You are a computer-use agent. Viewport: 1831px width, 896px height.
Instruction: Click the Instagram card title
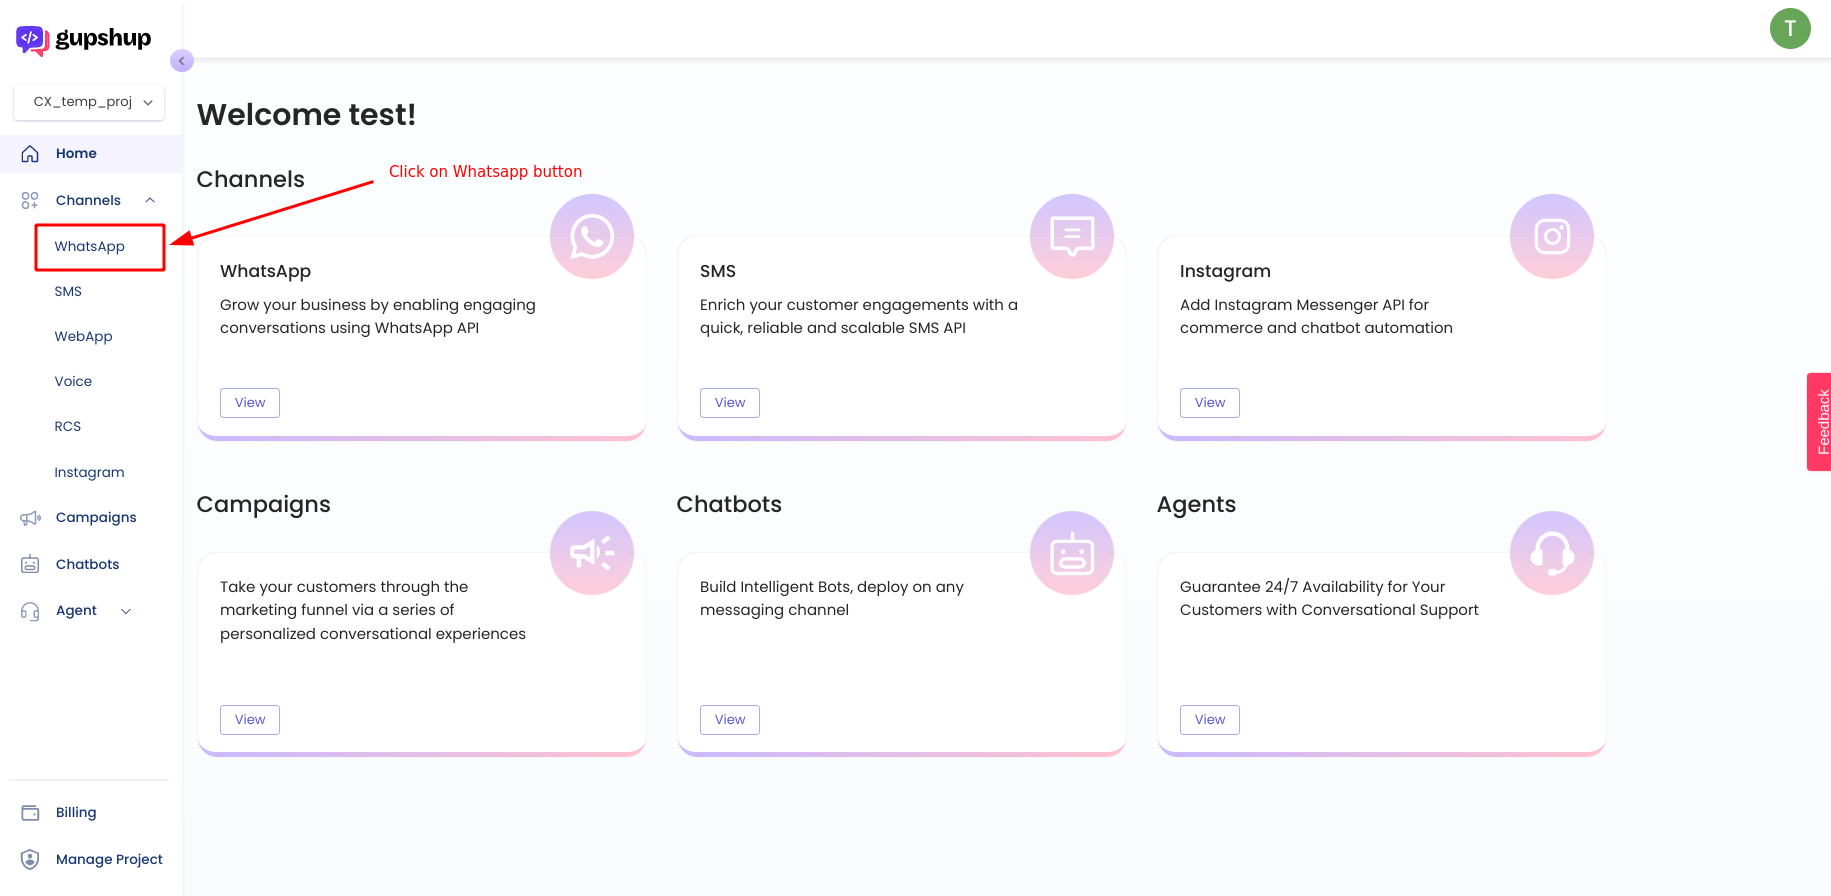click(x=1225, y=271)
